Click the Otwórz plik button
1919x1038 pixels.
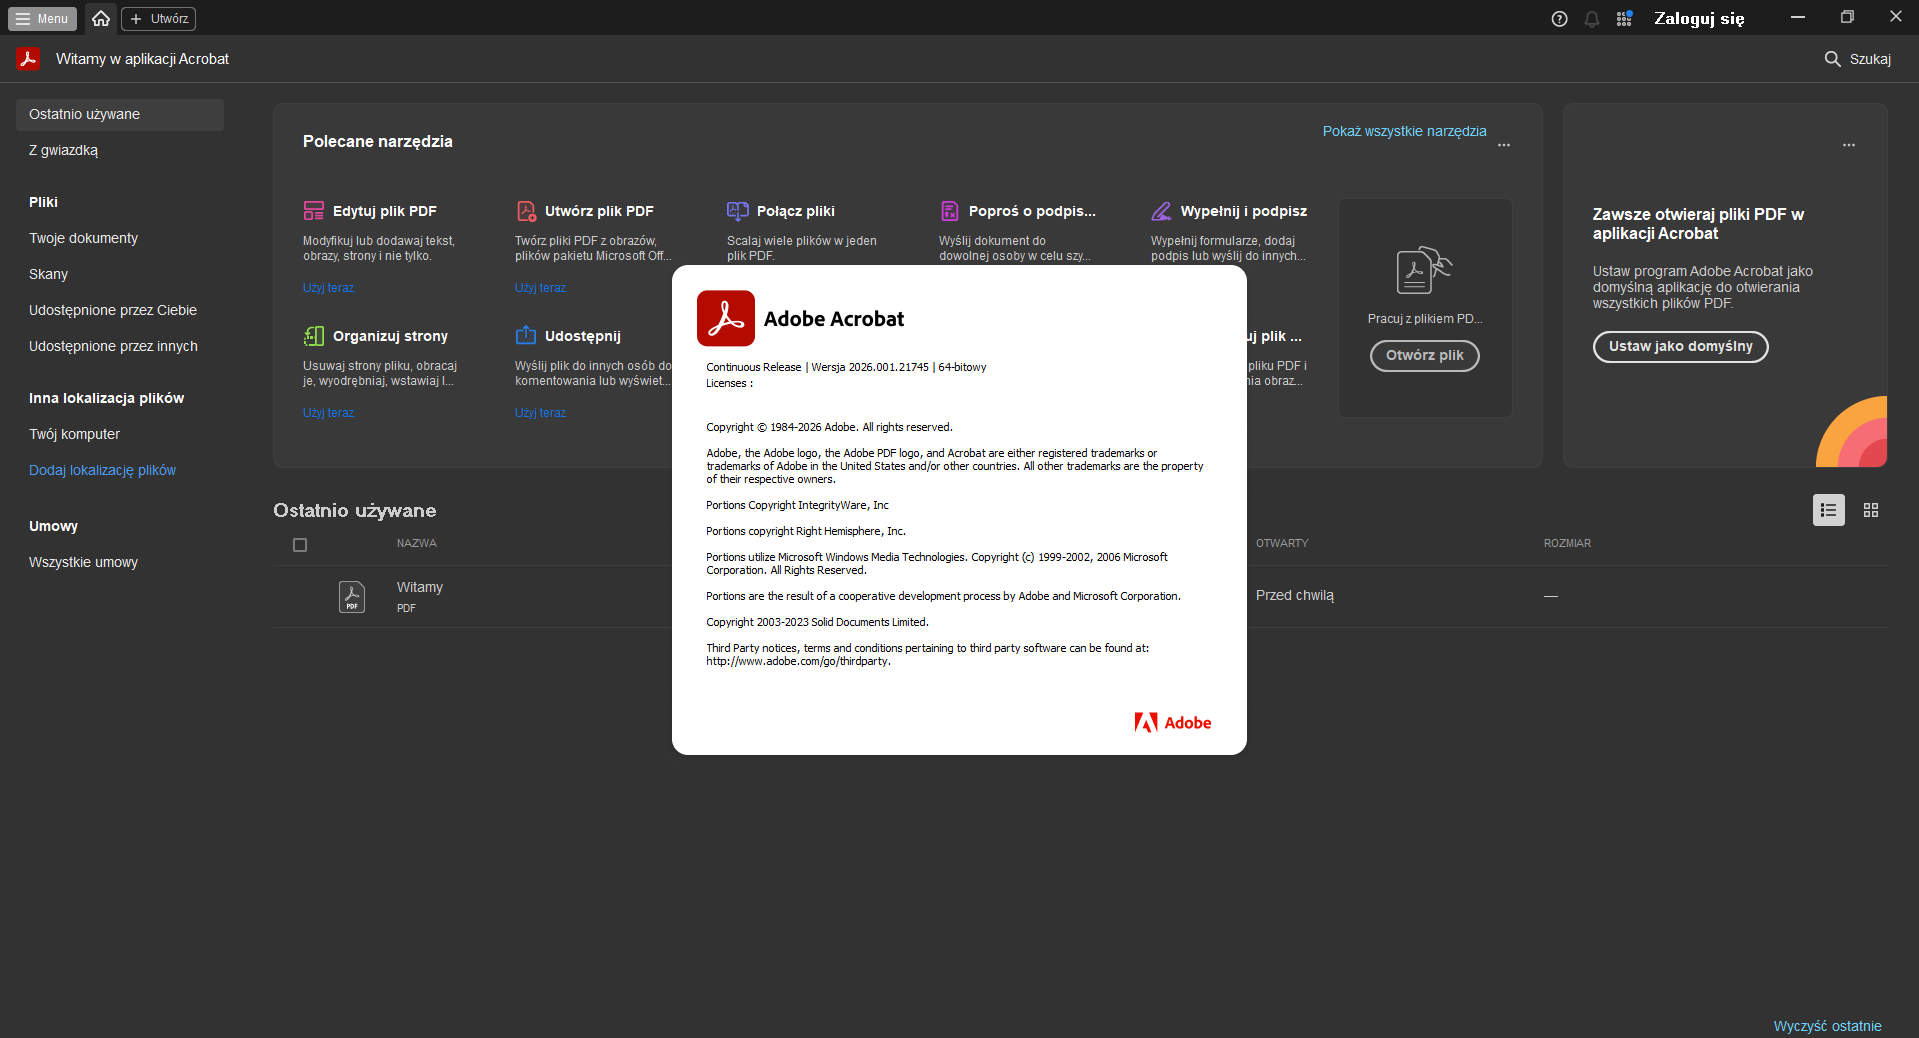point(1425,356)
